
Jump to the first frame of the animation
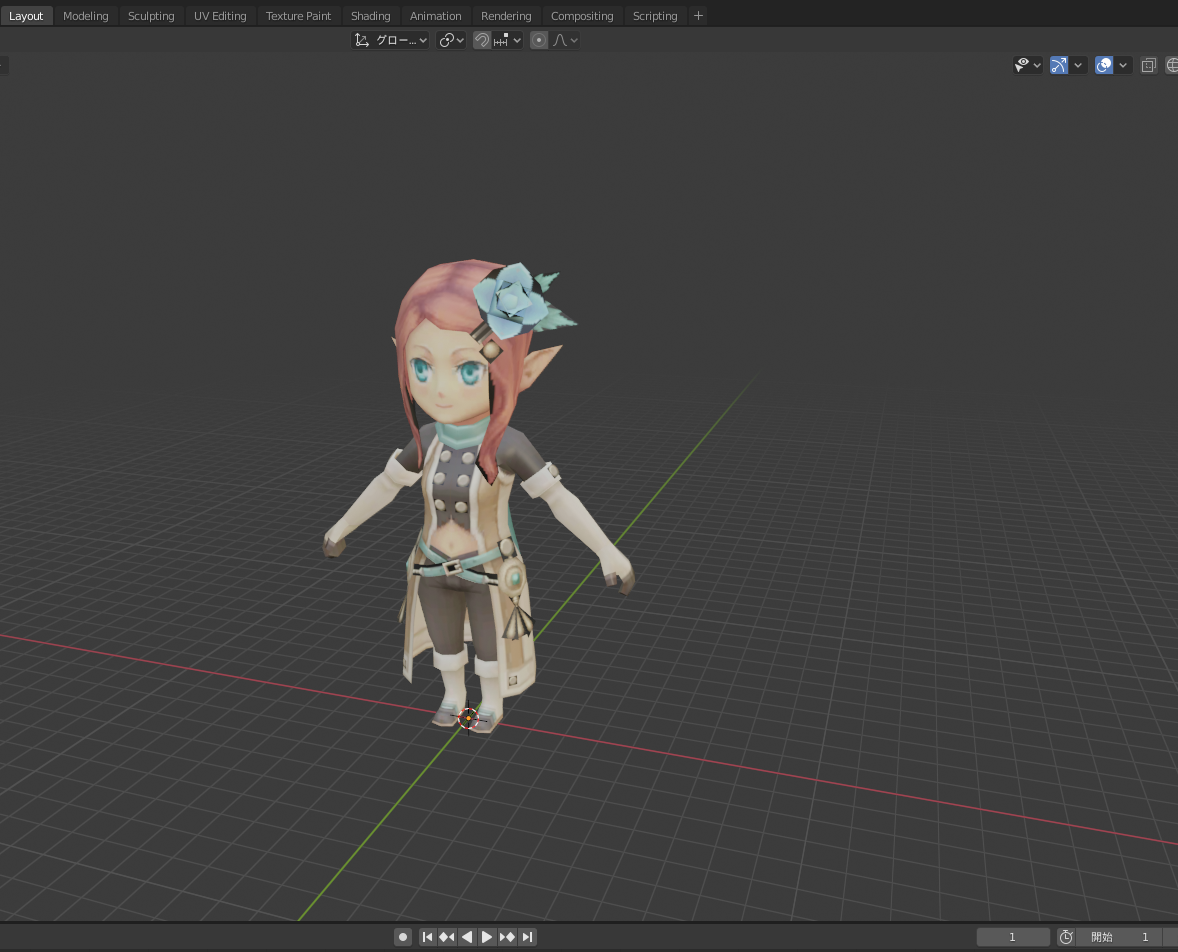coord(427,937)
